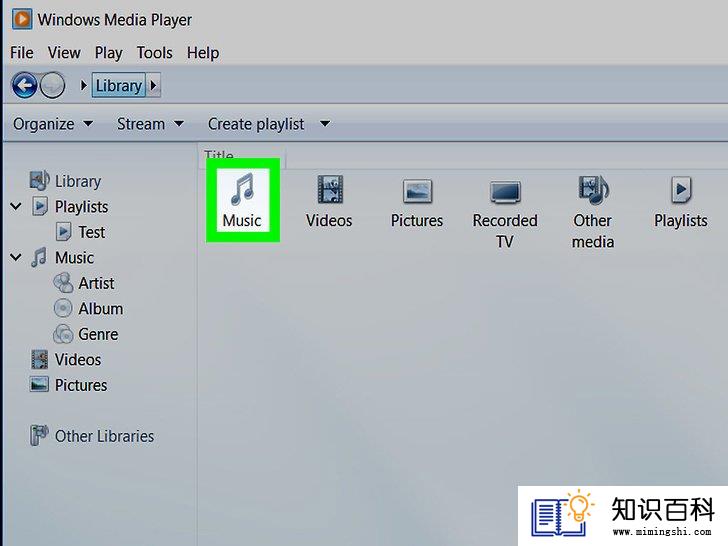
Task: Open the Create playlist dropdown arrow
Action: pyautogui.click(x=325, y=124)
